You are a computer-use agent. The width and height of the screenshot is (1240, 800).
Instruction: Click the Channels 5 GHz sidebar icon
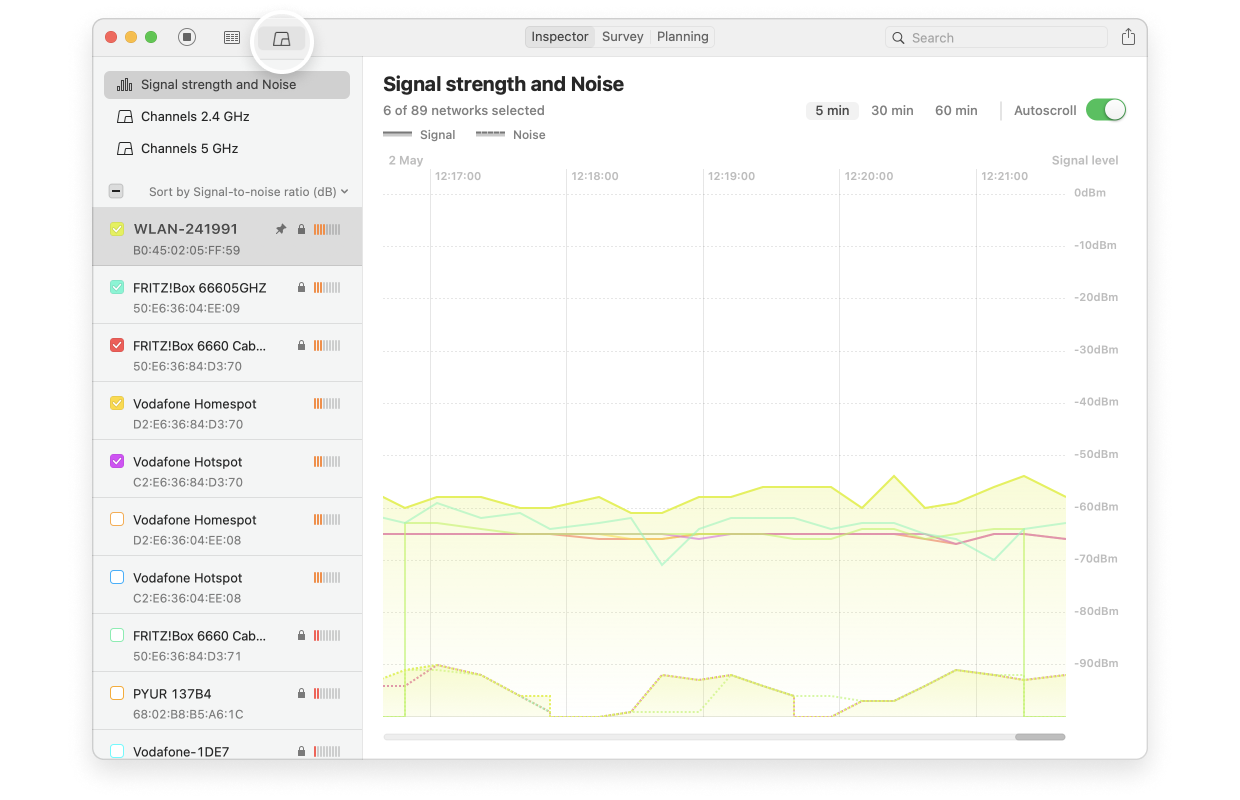pyautogui.click(x=125, y=149)
